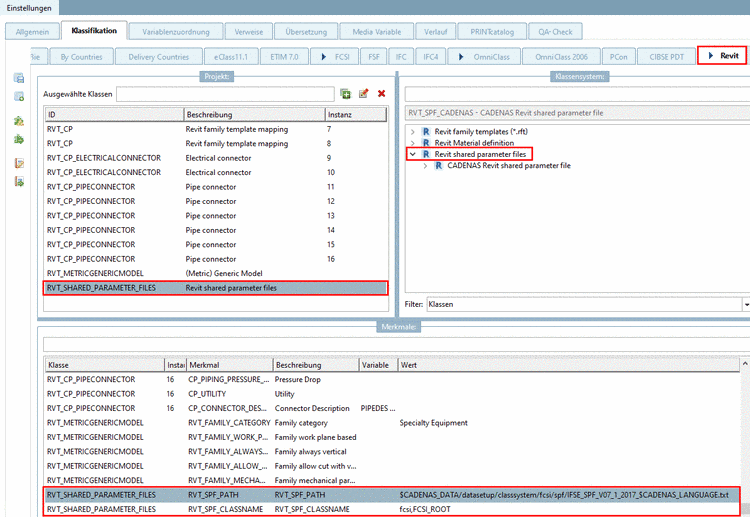
Task: Switch to the Übersetzung tab
Action: pyautogui.click(x=306, y=32)
